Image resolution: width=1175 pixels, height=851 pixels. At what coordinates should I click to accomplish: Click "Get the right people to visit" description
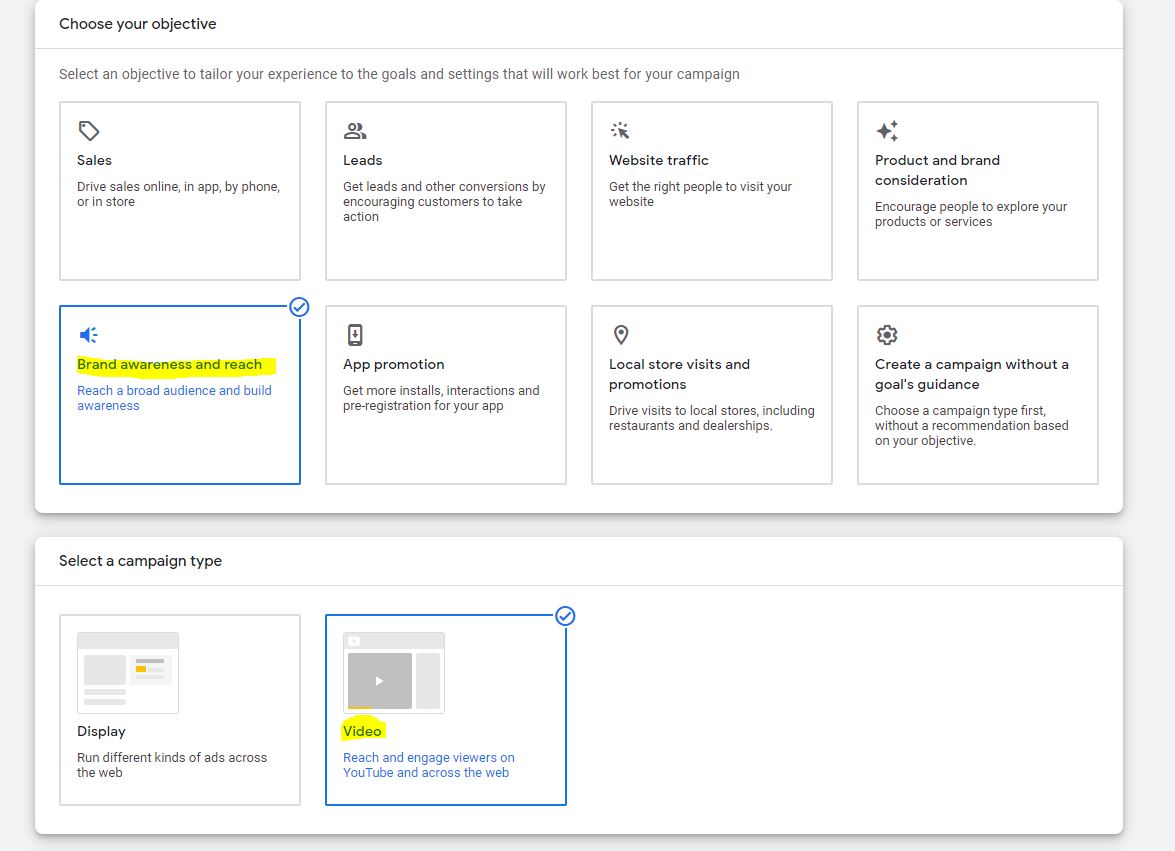point(701,194)
